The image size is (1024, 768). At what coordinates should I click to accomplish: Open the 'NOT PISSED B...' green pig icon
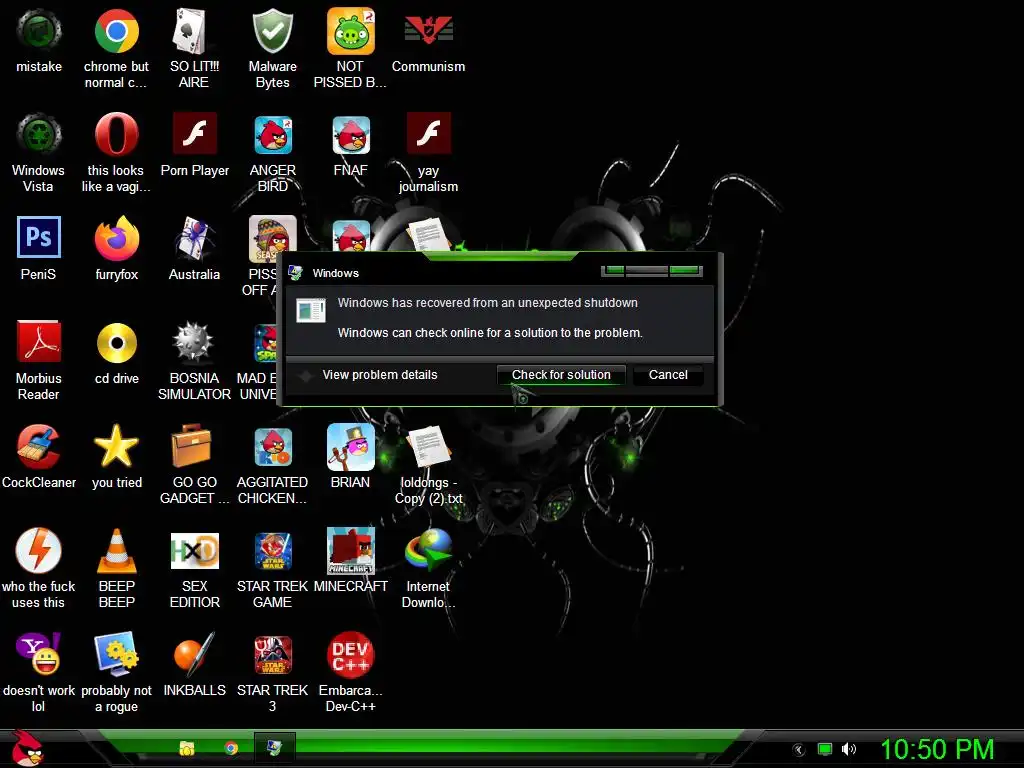coord(351,31)
